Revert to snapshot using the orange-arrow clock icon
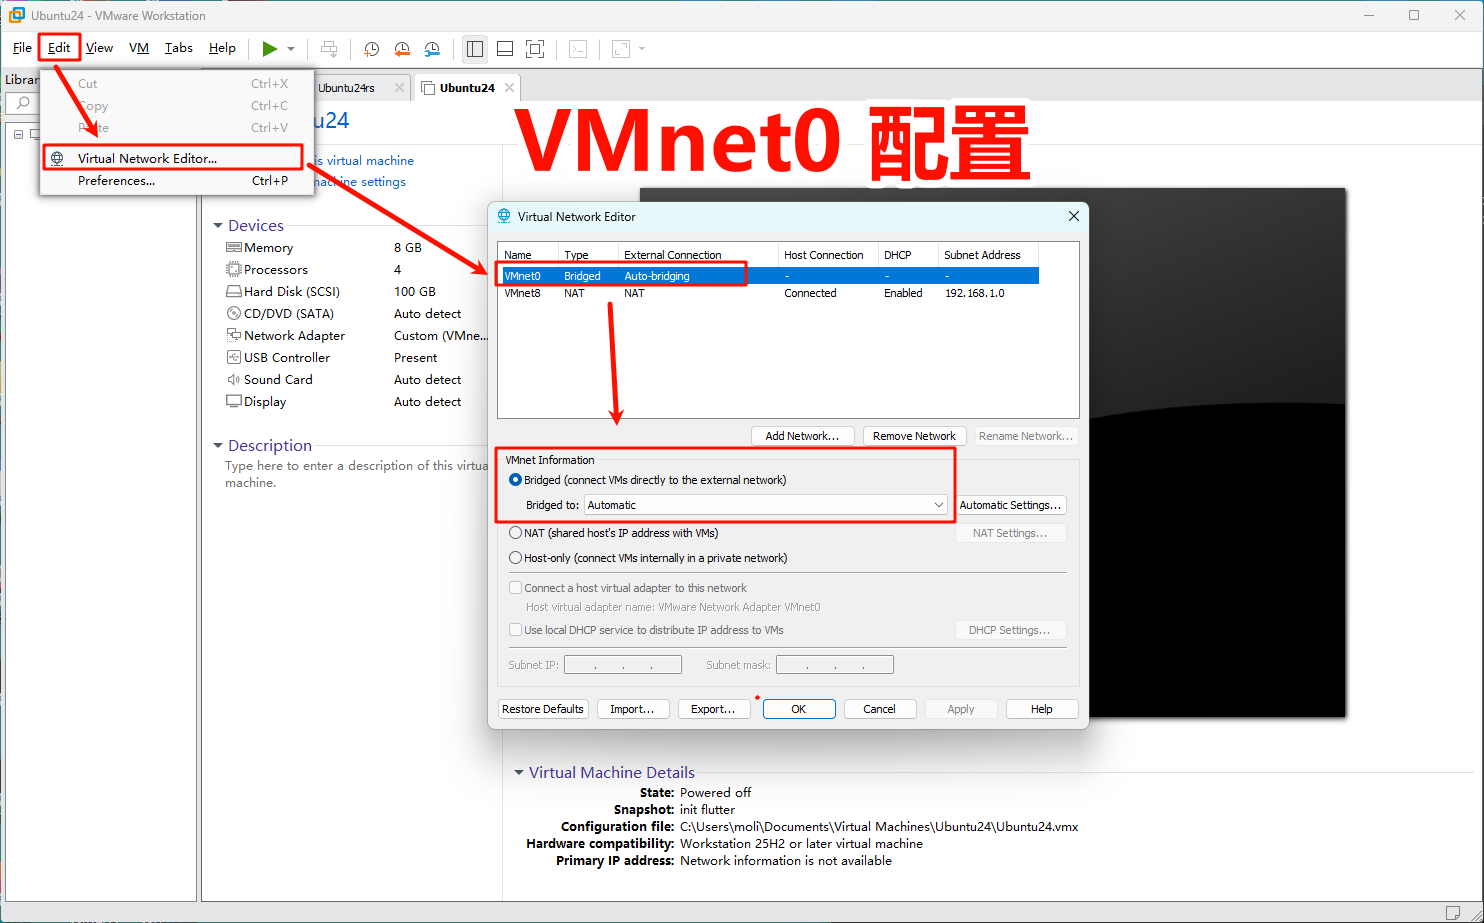The width and height of the screenshot is (1484, 923). click(402, 48)
